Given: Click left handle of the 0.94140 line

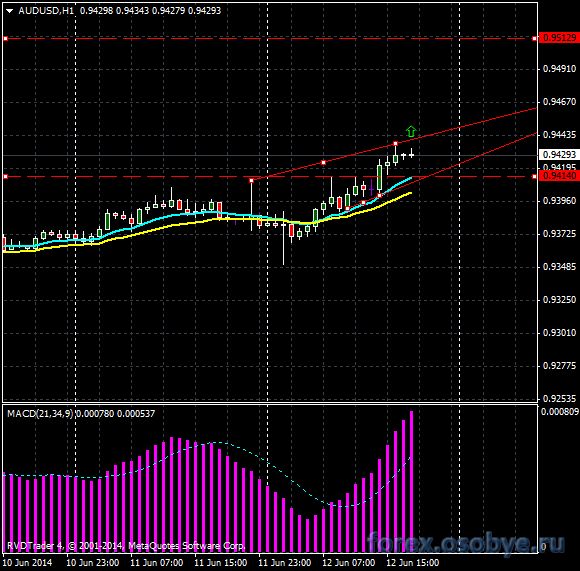Looking at the screenshot, I should 6,177.
